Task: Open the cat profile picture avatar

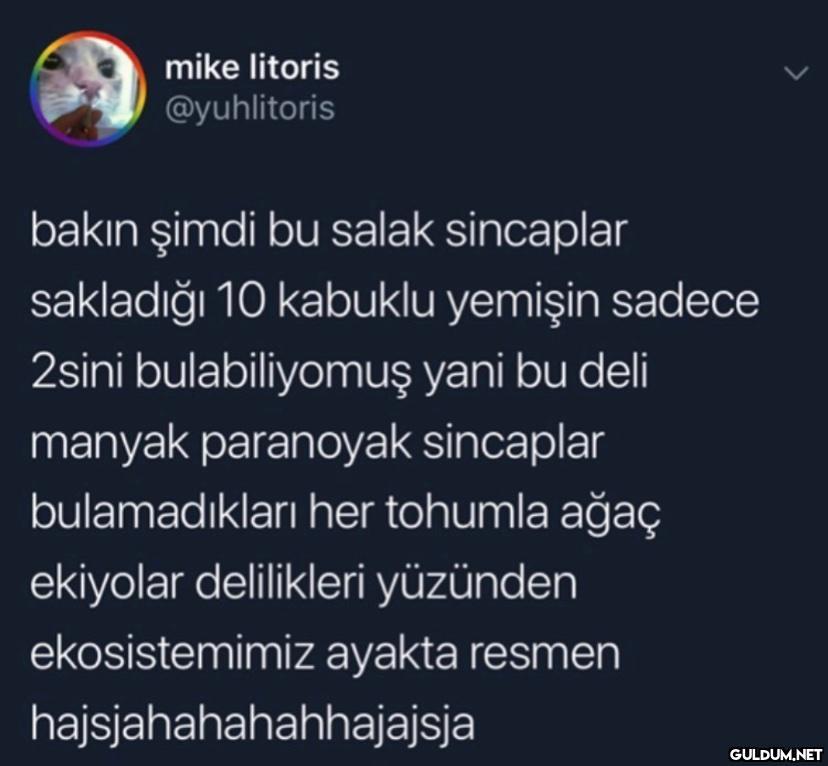Action: [88, 89]
